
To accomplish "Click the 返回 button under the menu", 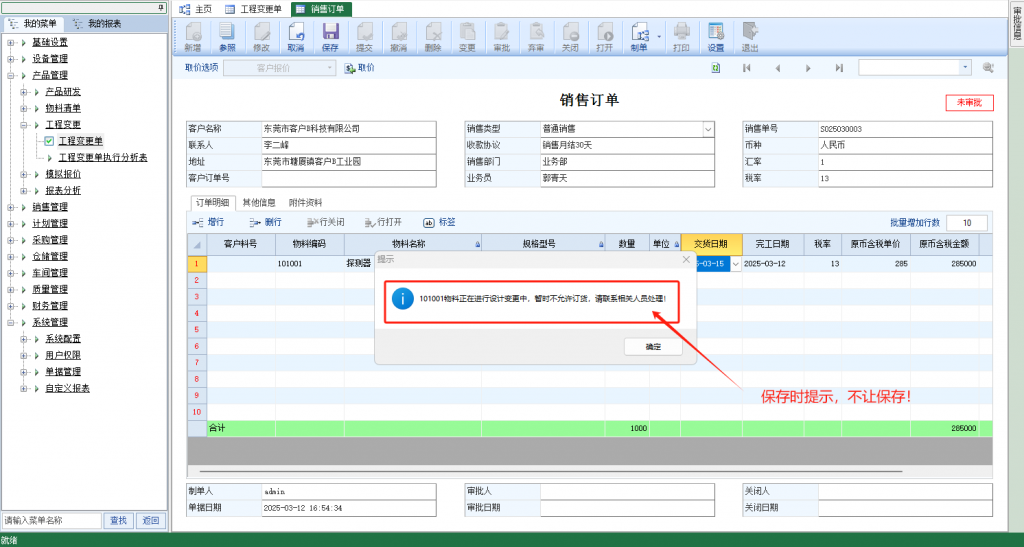I will [x=151, y=520].
